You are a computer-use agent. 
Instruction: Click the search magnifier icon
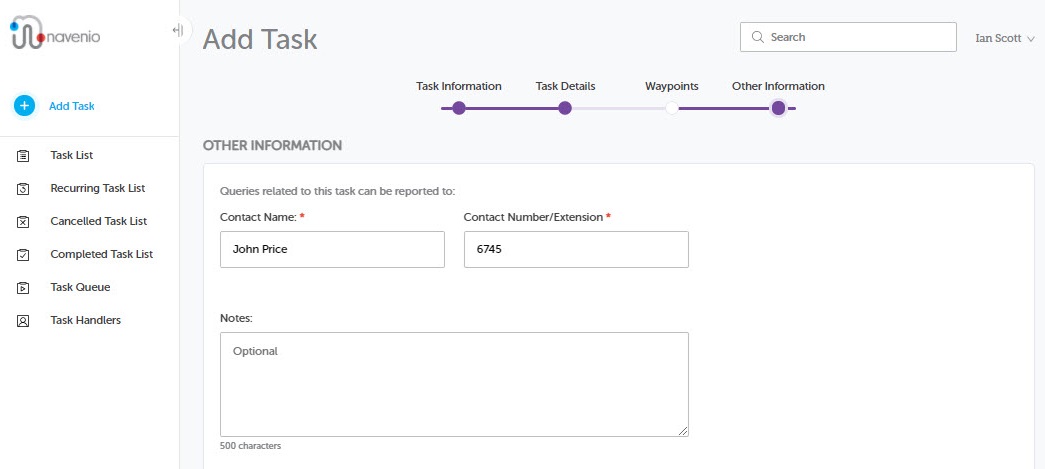pyautogui.click(x=757, y=37)
